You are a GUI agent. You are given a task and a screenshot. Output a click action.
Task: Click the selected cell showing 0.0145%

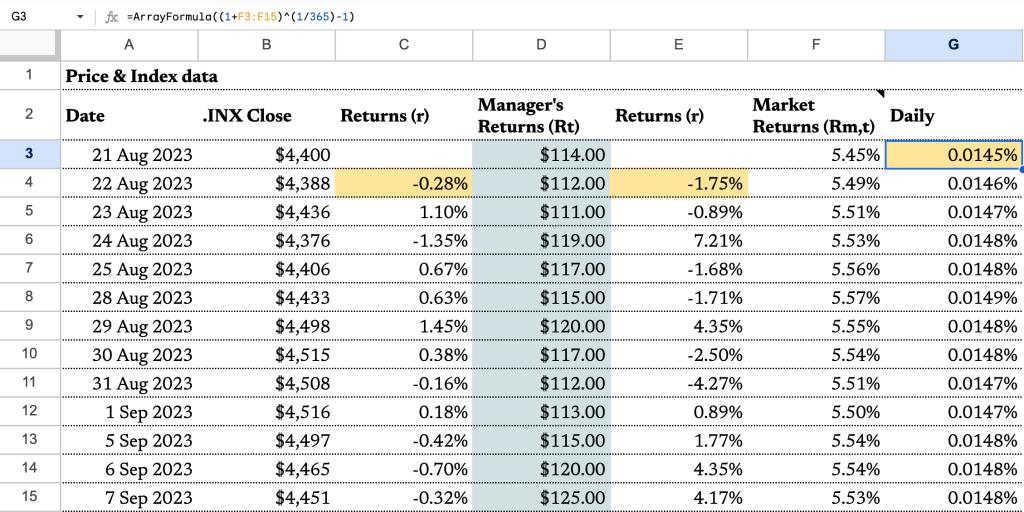click(953, 155)
